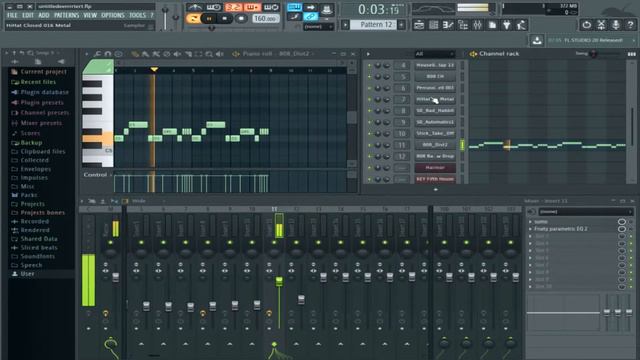This screenshot has height=360, width=640.
Task: Open the All channel filter dropdown
Action: pos(434,54)
